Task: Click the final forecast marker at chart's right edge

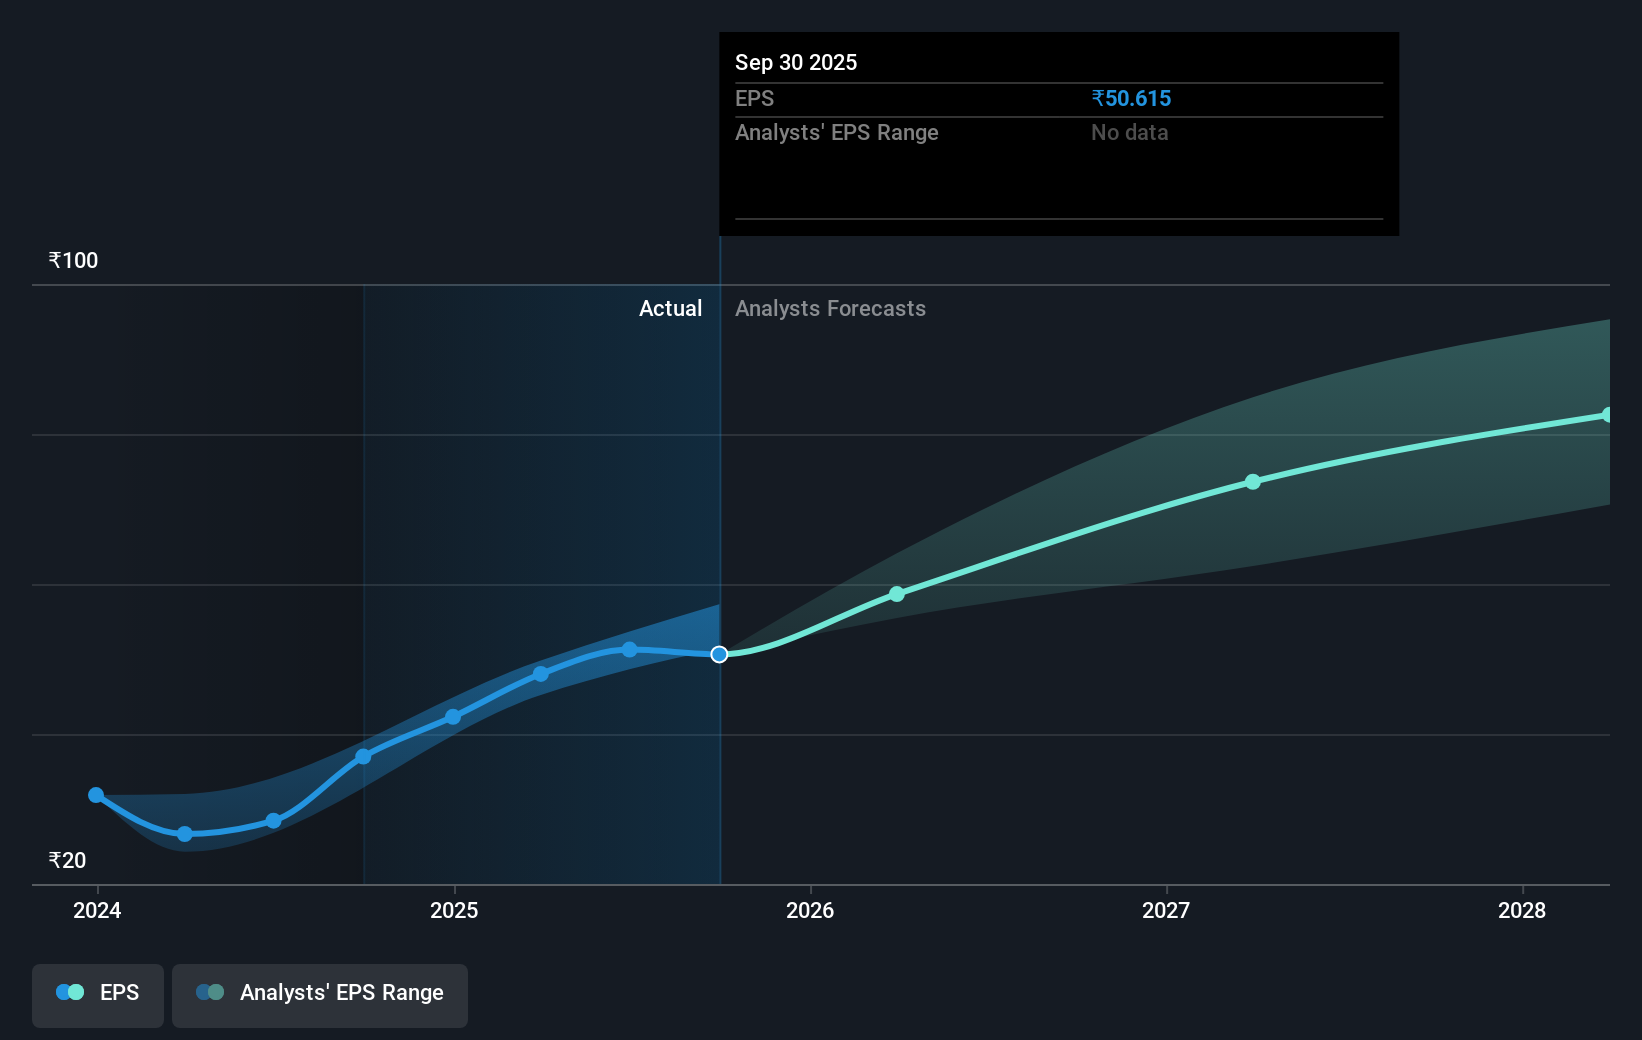Action: point(1608,413)
